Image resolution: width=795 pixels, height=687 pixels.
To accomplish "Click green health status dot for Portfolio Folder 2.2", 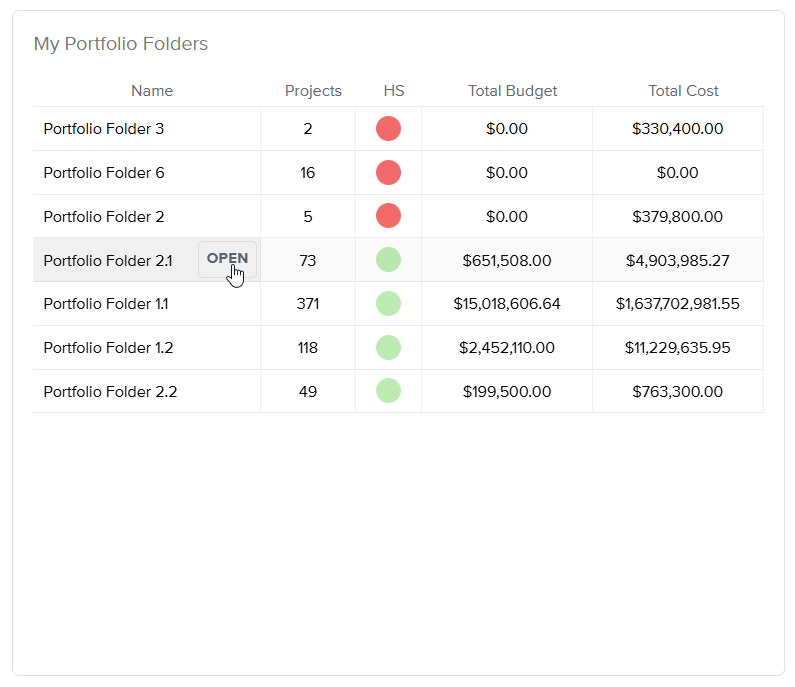I will point(388,391).
